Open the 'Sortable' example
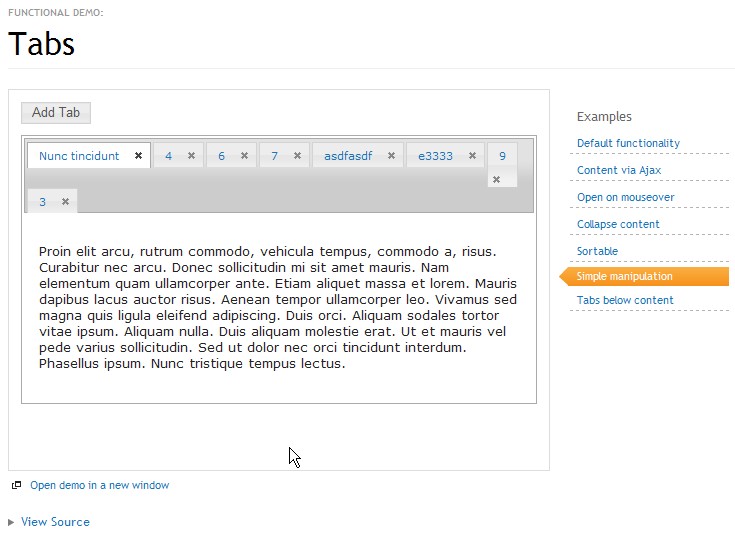 [597, 251]
